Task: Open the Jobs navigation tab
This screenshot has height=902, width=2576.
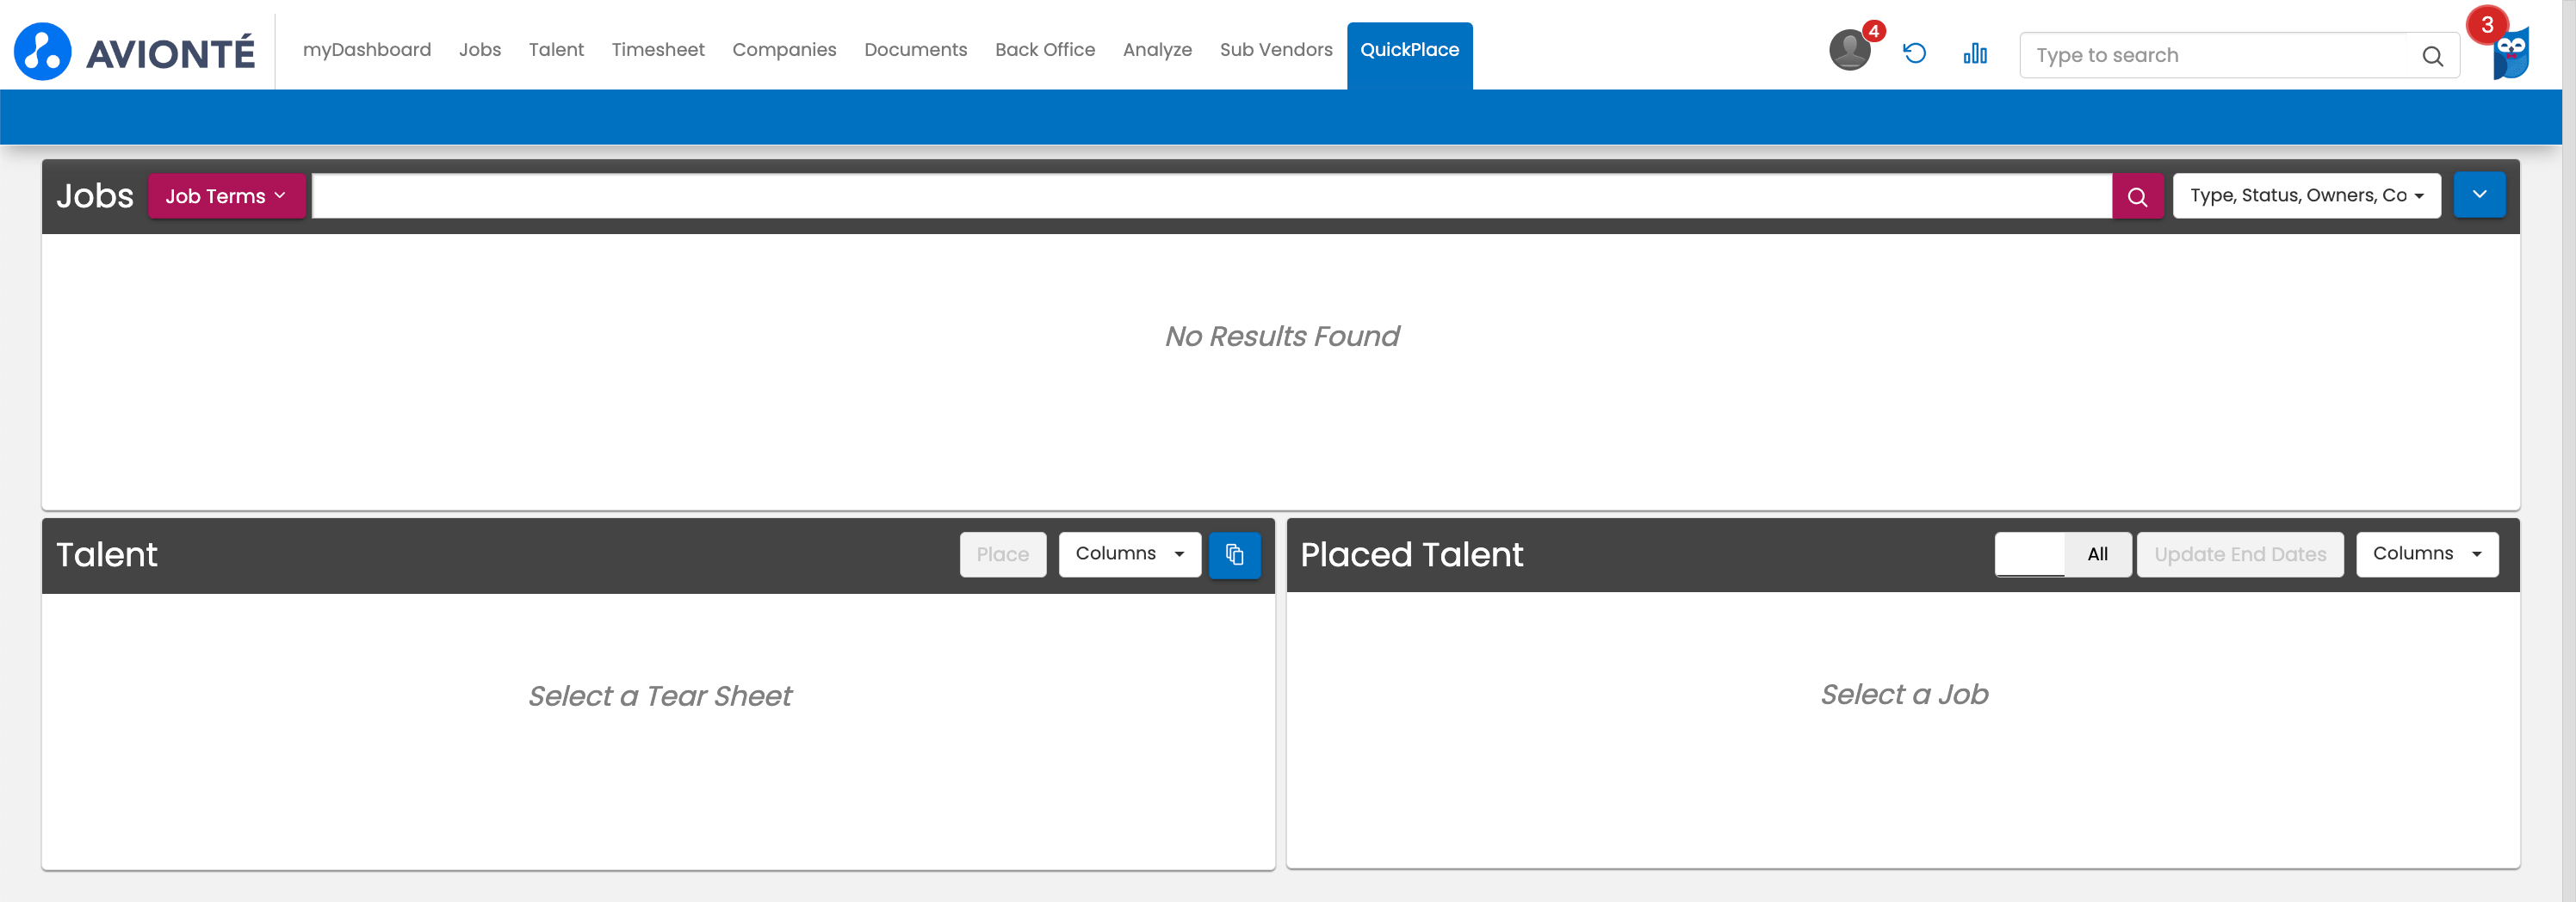Action: [x=480, y=50]
